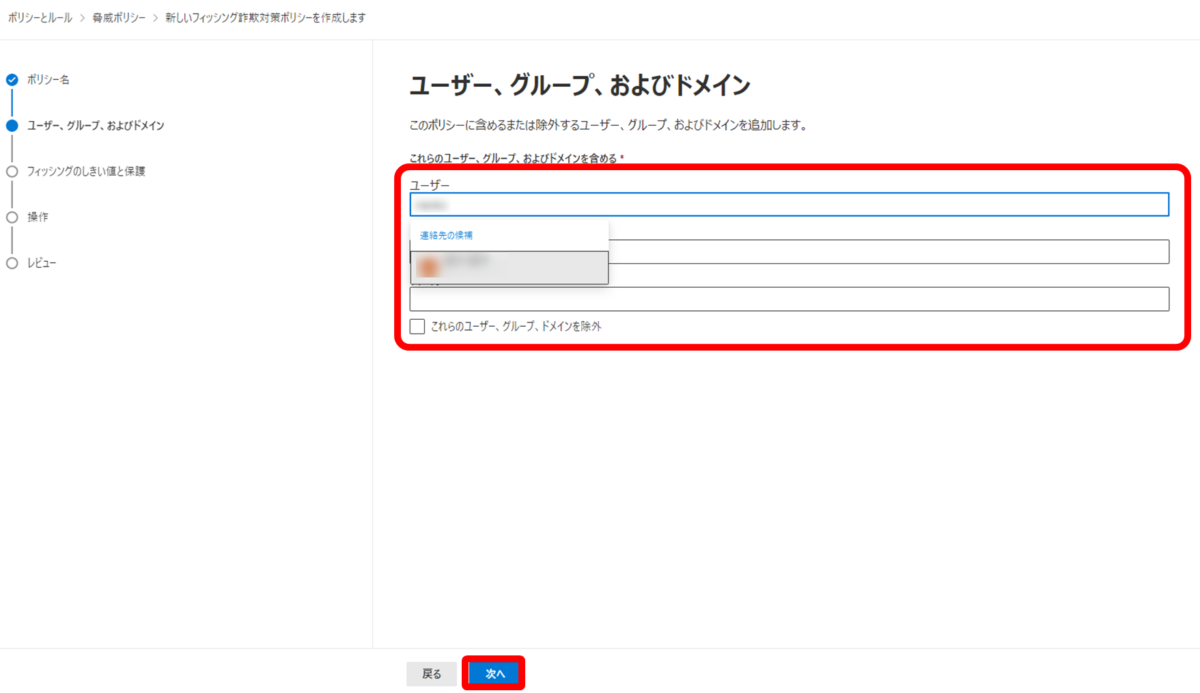Navigate to ポリシーとルール breadcrumb

pyautogui.click(x=42, y=17)
